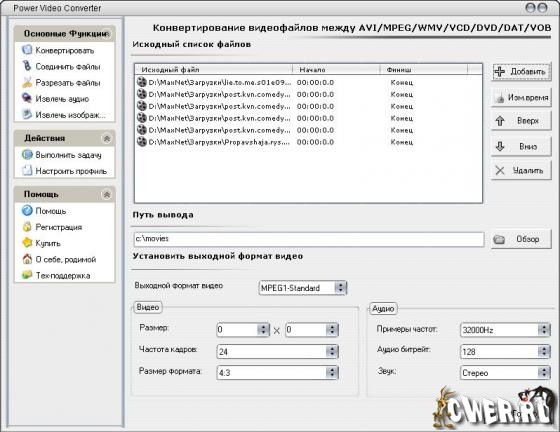Click the folder icon on Обзор
Screen dimensions: 560x432
tap(499, 239)
